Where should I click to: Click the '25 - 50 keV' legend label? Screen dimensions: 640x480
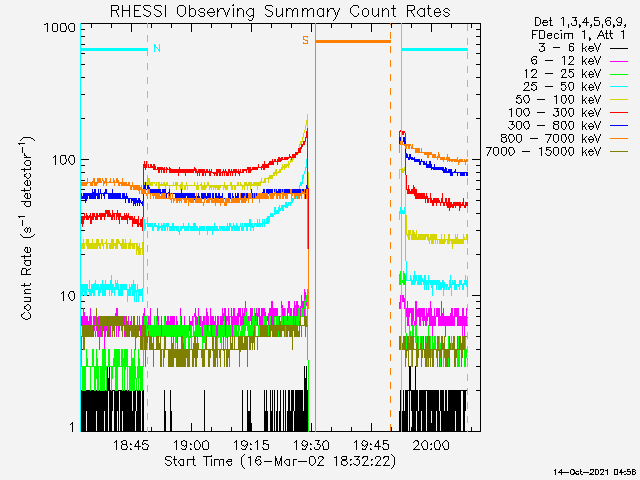click(562, 87)
